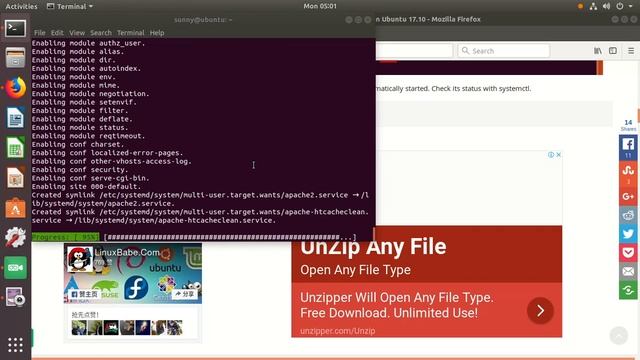Open the unzipper.com/Unzip link

338,331
